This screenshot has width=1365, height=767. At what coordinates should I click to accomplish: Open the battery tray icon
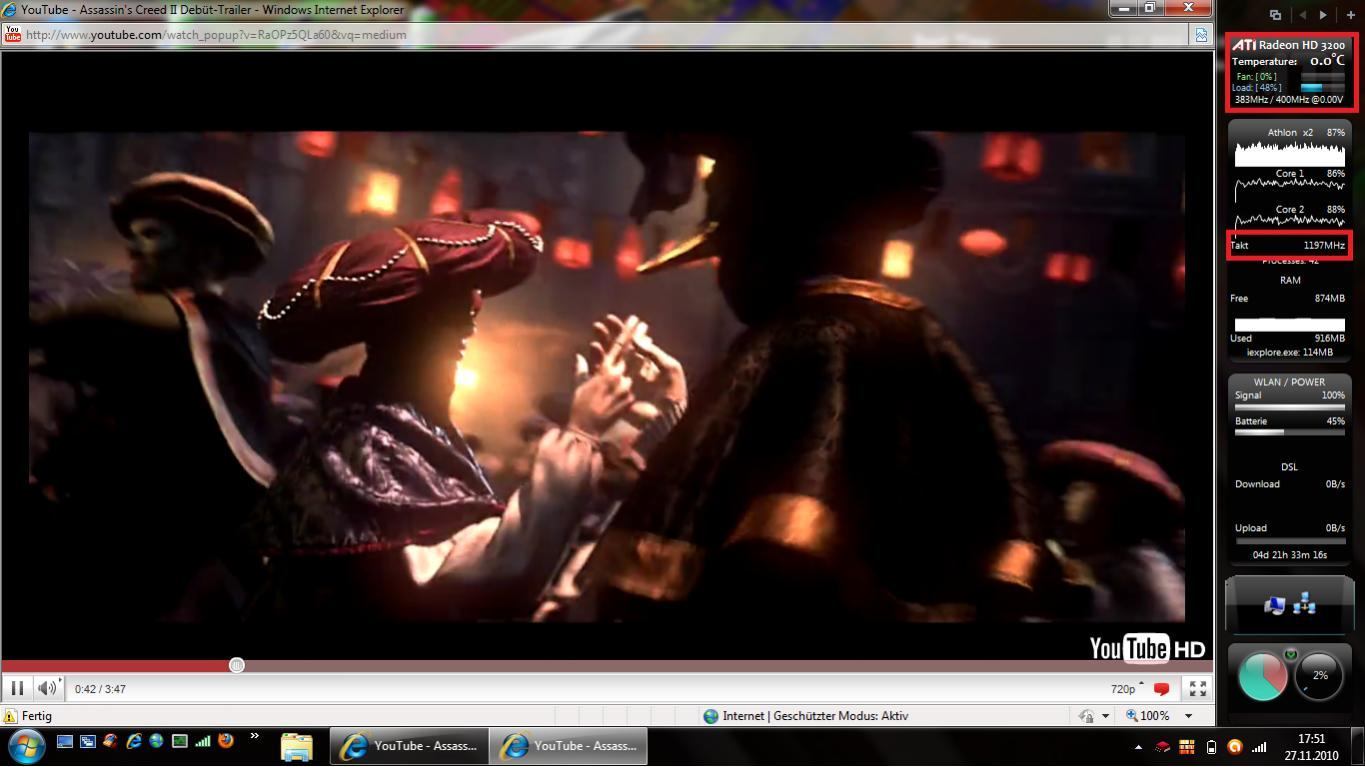coord(1211,747)
